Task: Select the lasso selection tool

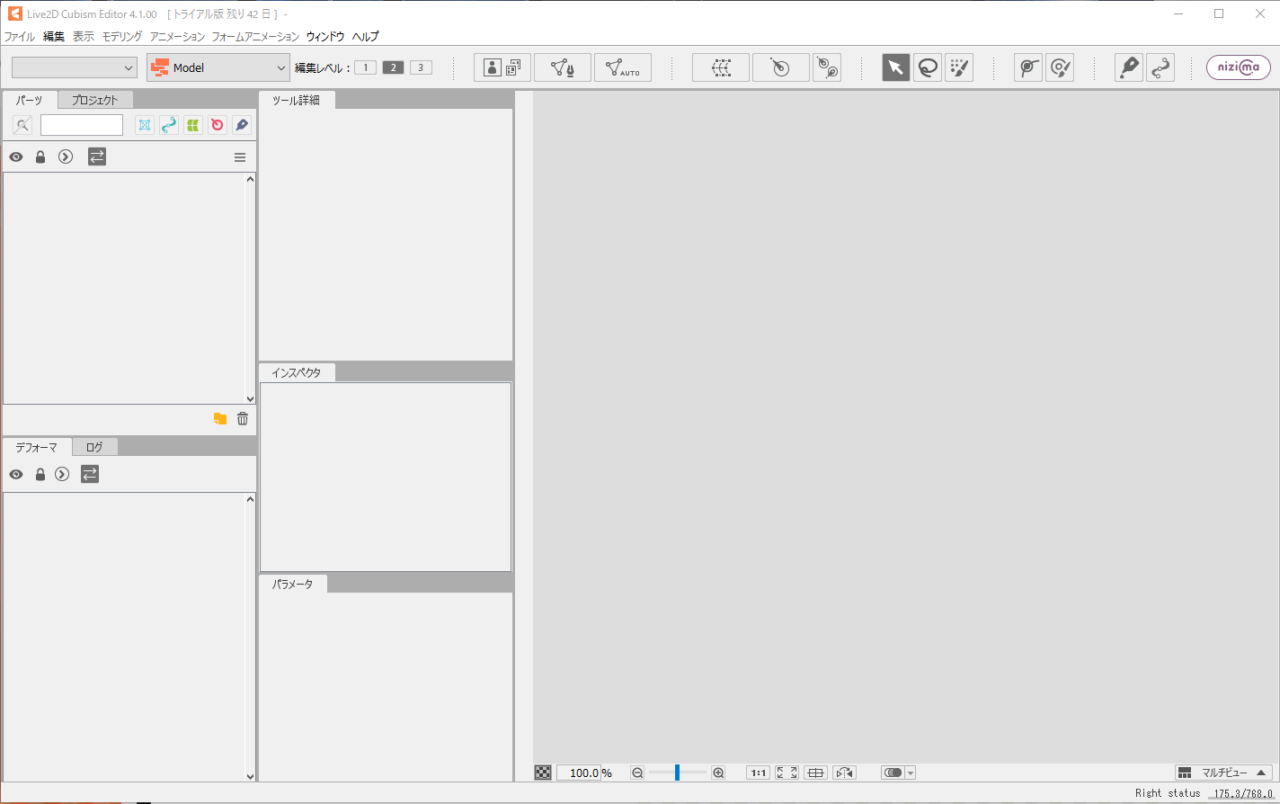Action: (x=927, y=67)
